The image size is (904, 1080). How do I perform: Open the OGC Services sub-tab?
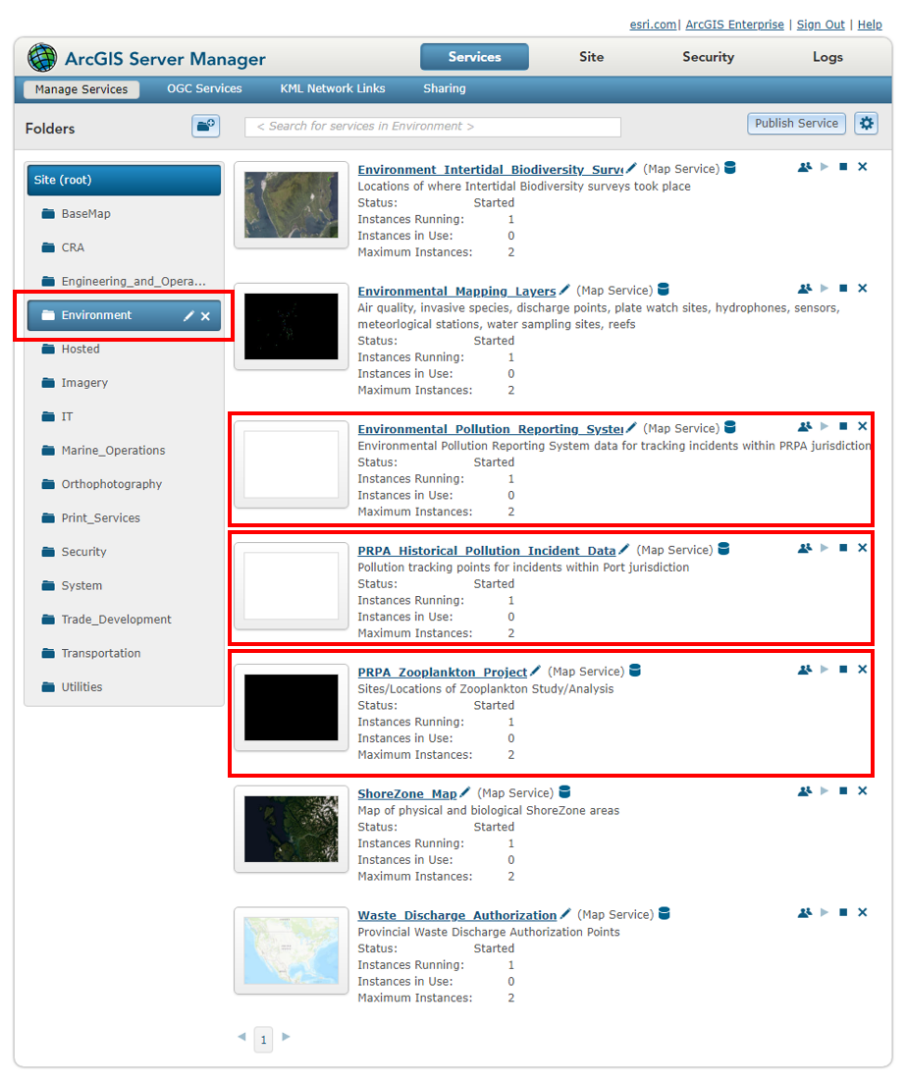204,89
